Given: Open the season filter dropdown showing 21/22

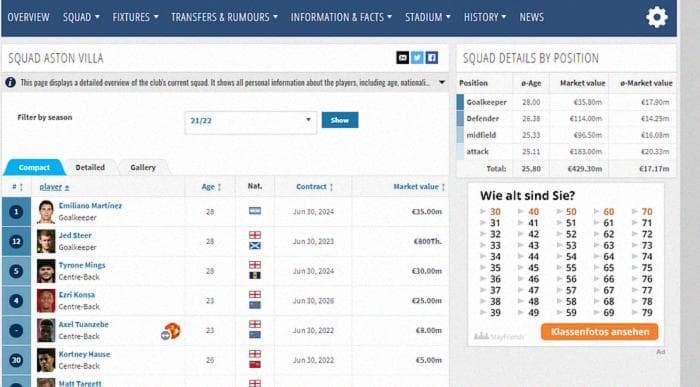Looking at the screenshot, I should click(250, 121).
